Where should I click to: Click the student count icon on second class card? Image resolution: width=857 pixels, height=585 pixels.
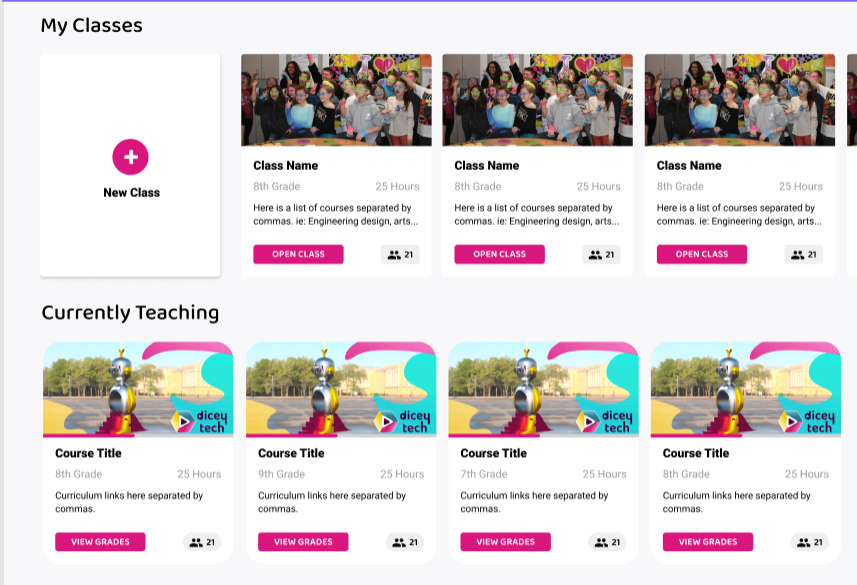point(601,255)
